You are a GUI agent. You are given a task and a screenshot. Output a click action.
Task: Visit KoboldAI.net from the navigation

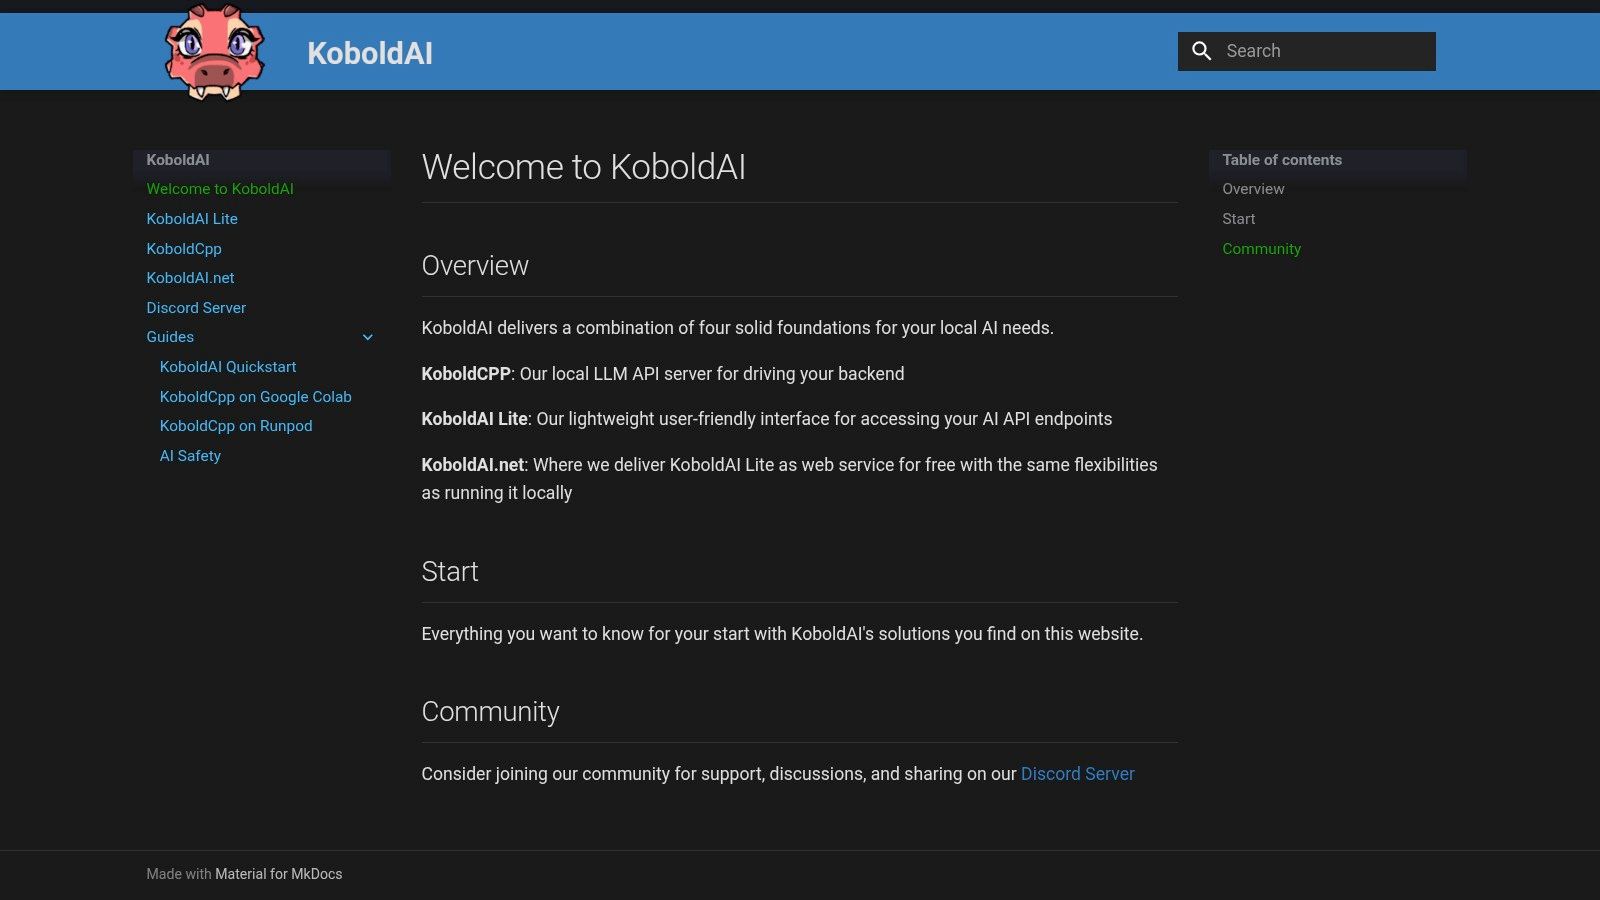tap(190, 278)
